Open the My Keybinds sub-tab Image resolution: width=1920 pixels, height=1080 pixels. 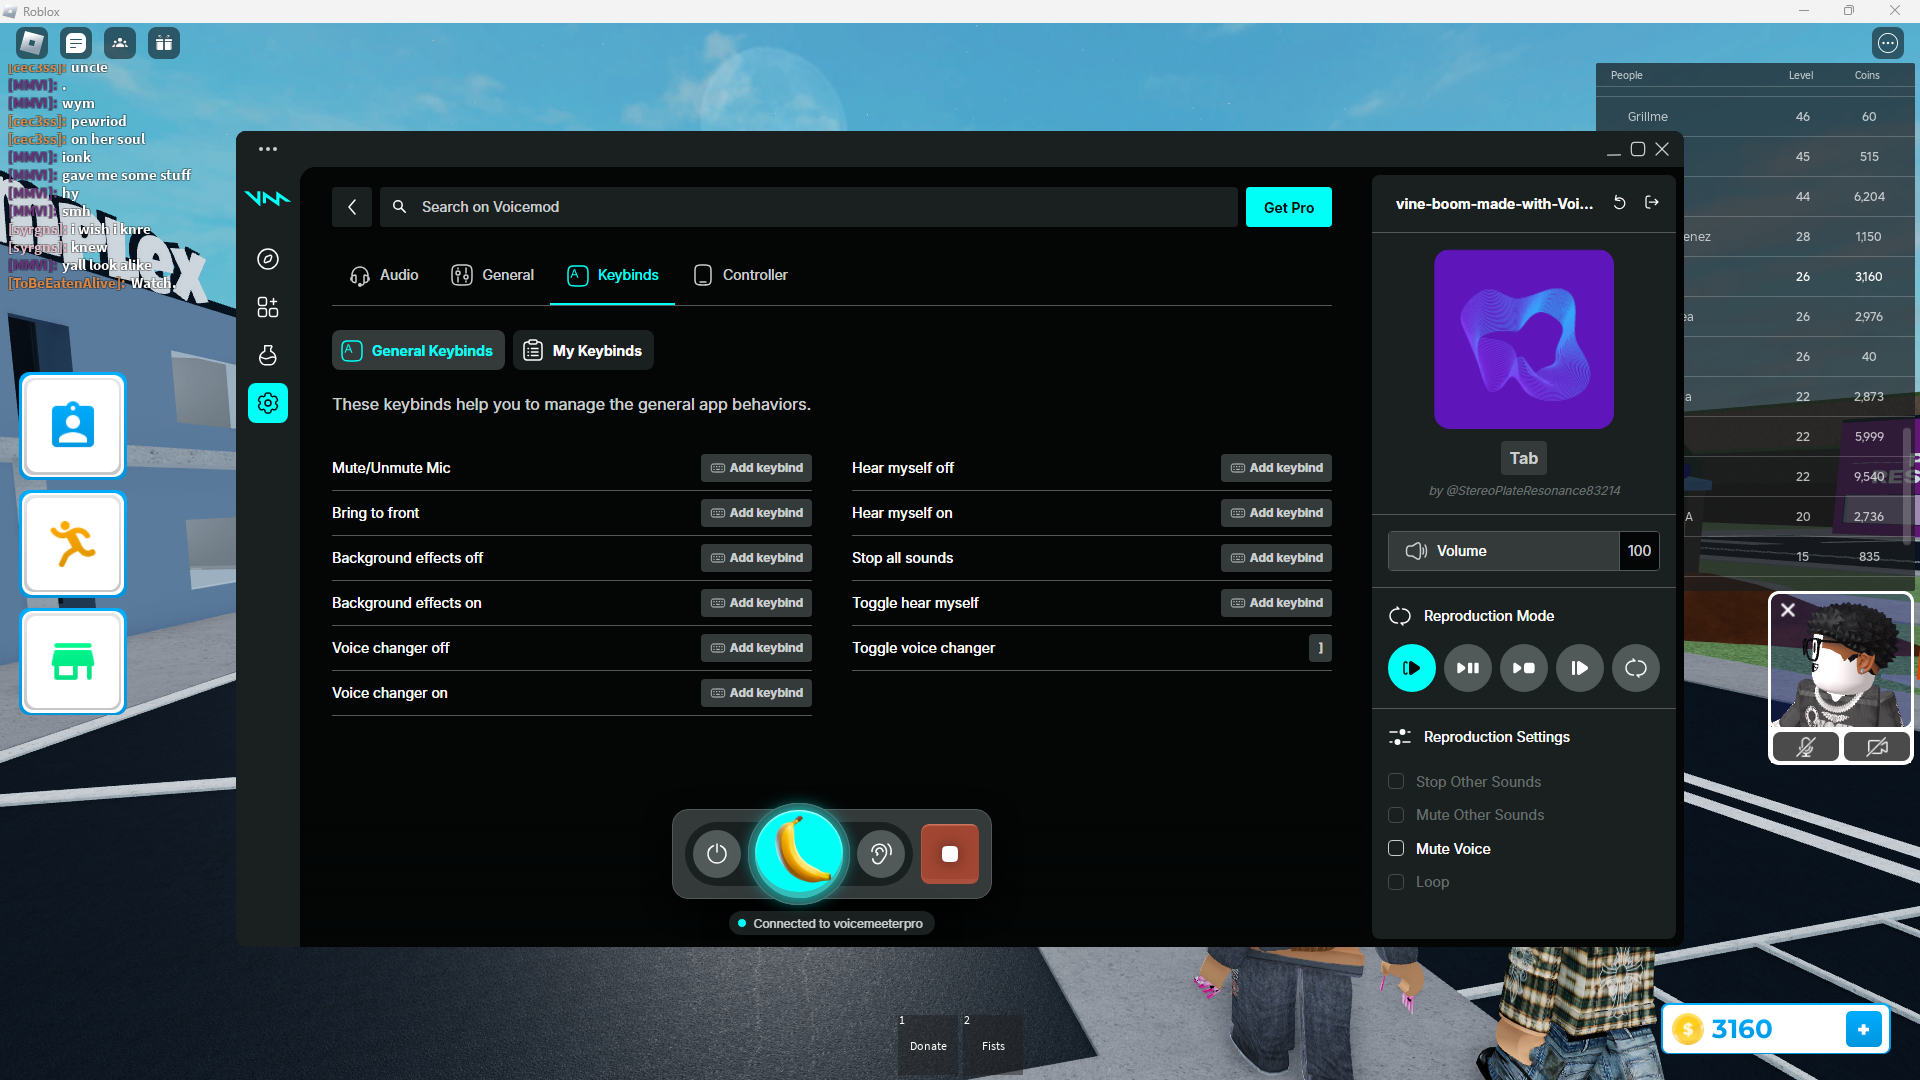pos(583,351)
